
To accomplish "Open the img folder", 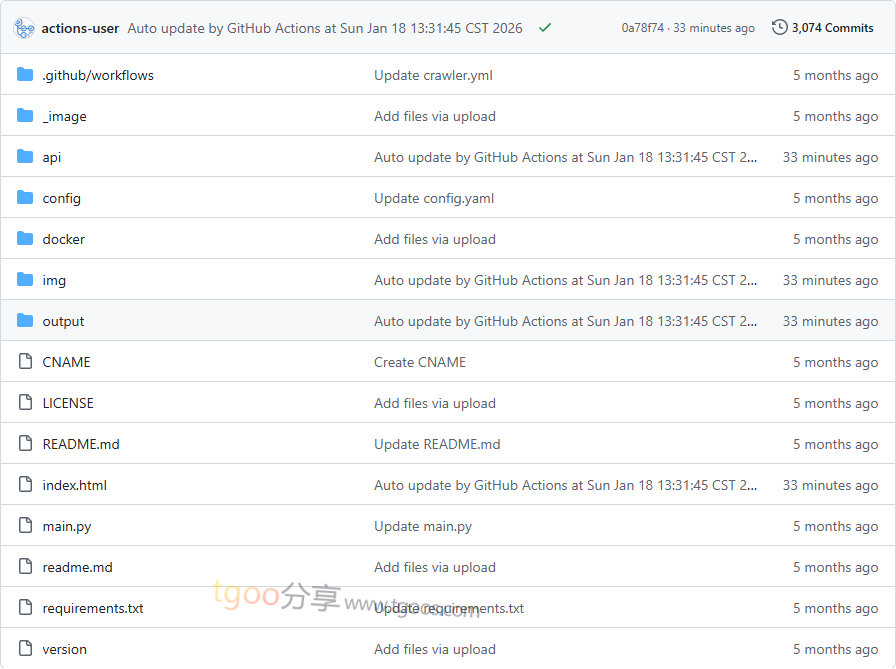I will (54, 280).
